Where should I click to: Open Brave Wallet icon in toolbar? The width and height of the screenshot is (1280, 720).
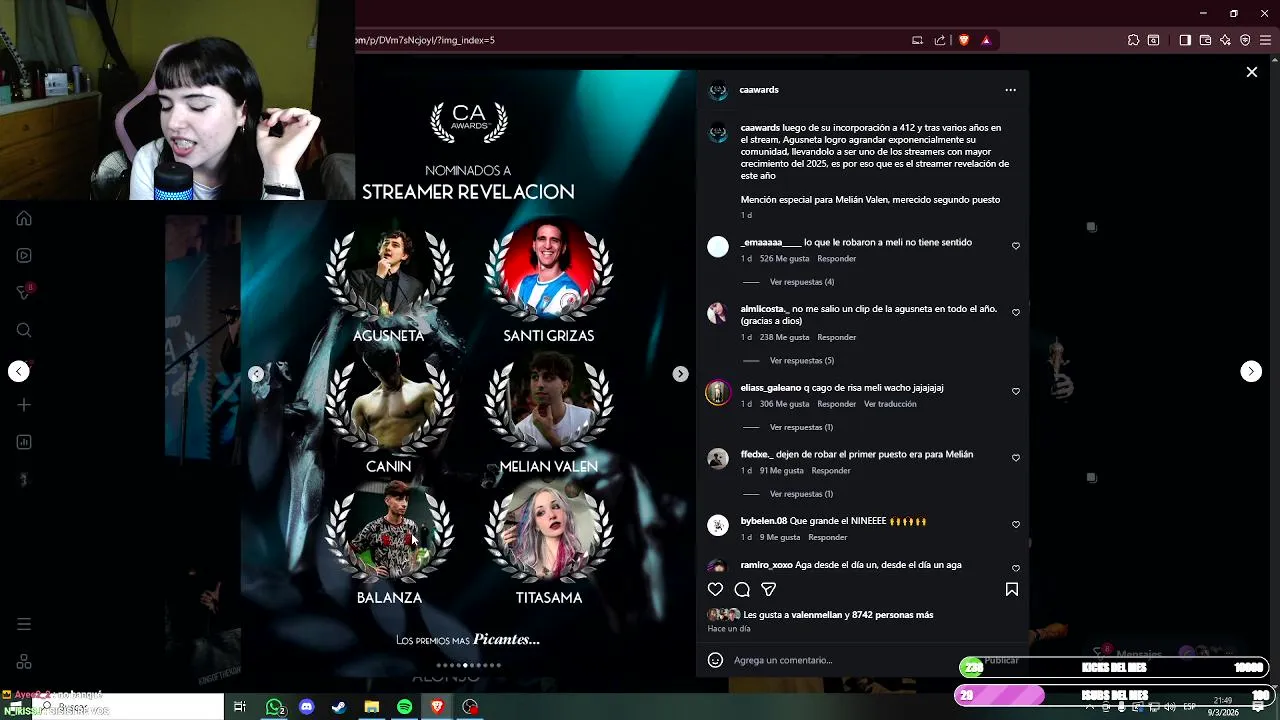point(1205,40)
